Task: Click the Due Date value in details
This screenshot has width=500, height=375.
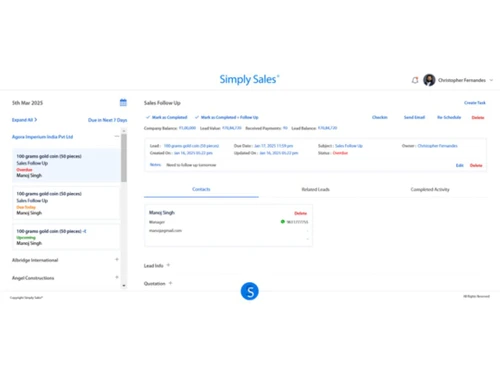Action: 274,146
